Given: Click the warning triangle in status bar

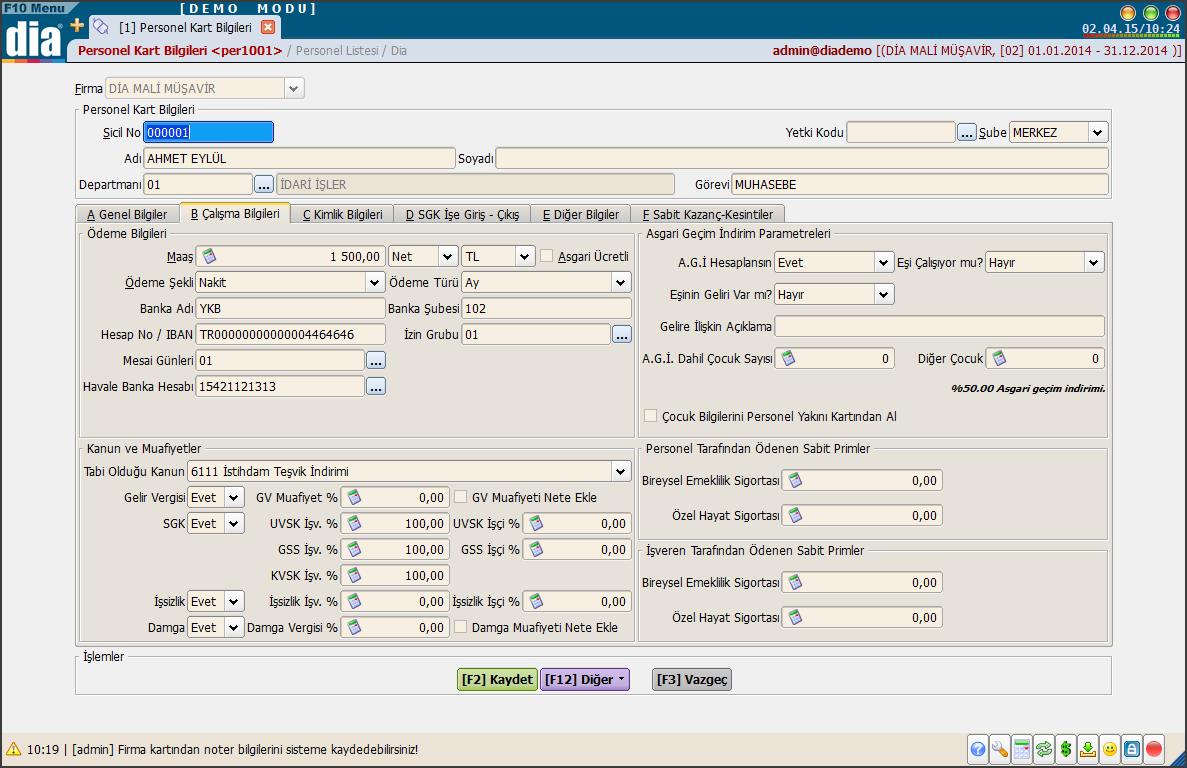Looking at the screenshot, I should click(13, 749).
